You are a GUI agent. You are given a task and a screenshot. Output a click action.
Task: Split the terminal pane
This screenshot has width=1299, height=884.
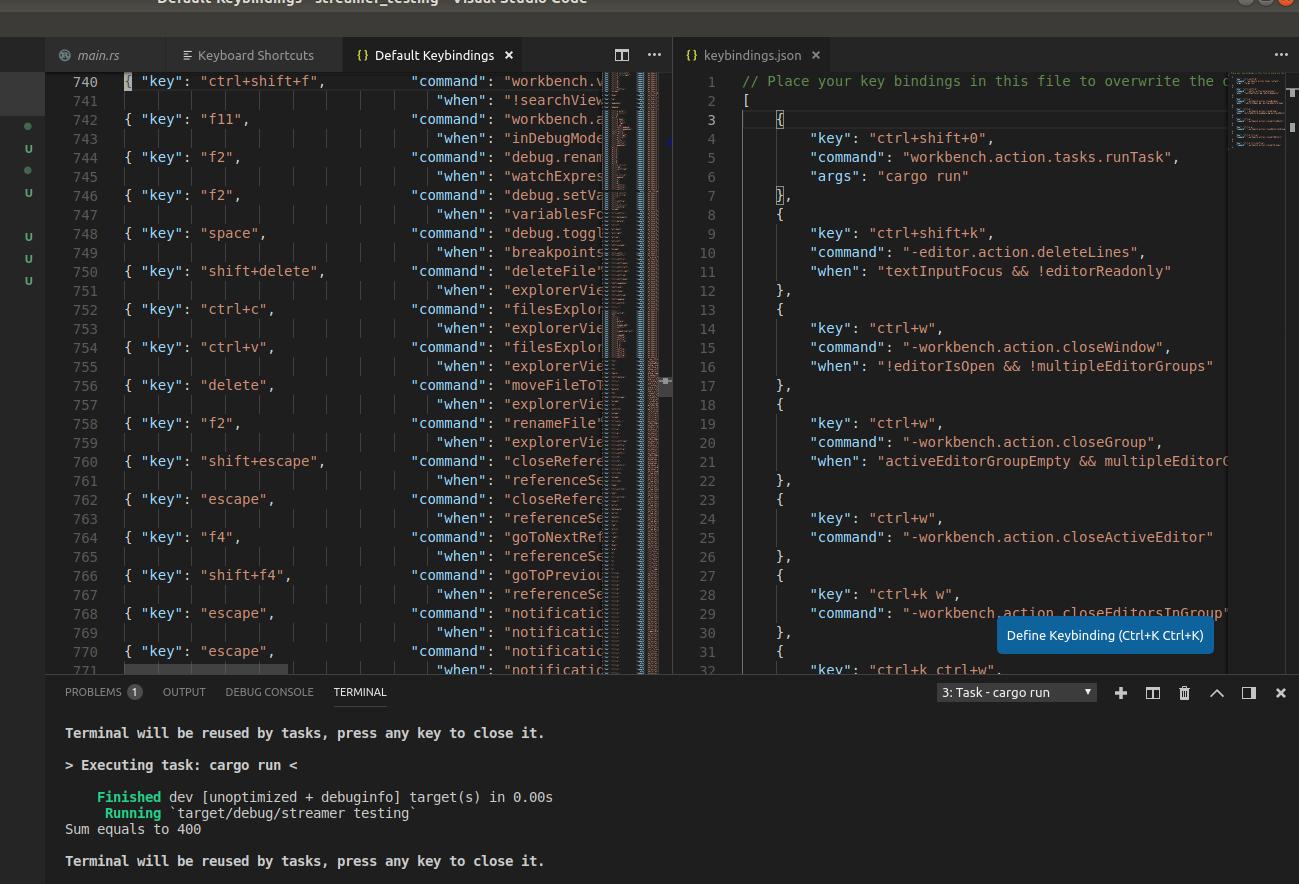point(1152,693)
